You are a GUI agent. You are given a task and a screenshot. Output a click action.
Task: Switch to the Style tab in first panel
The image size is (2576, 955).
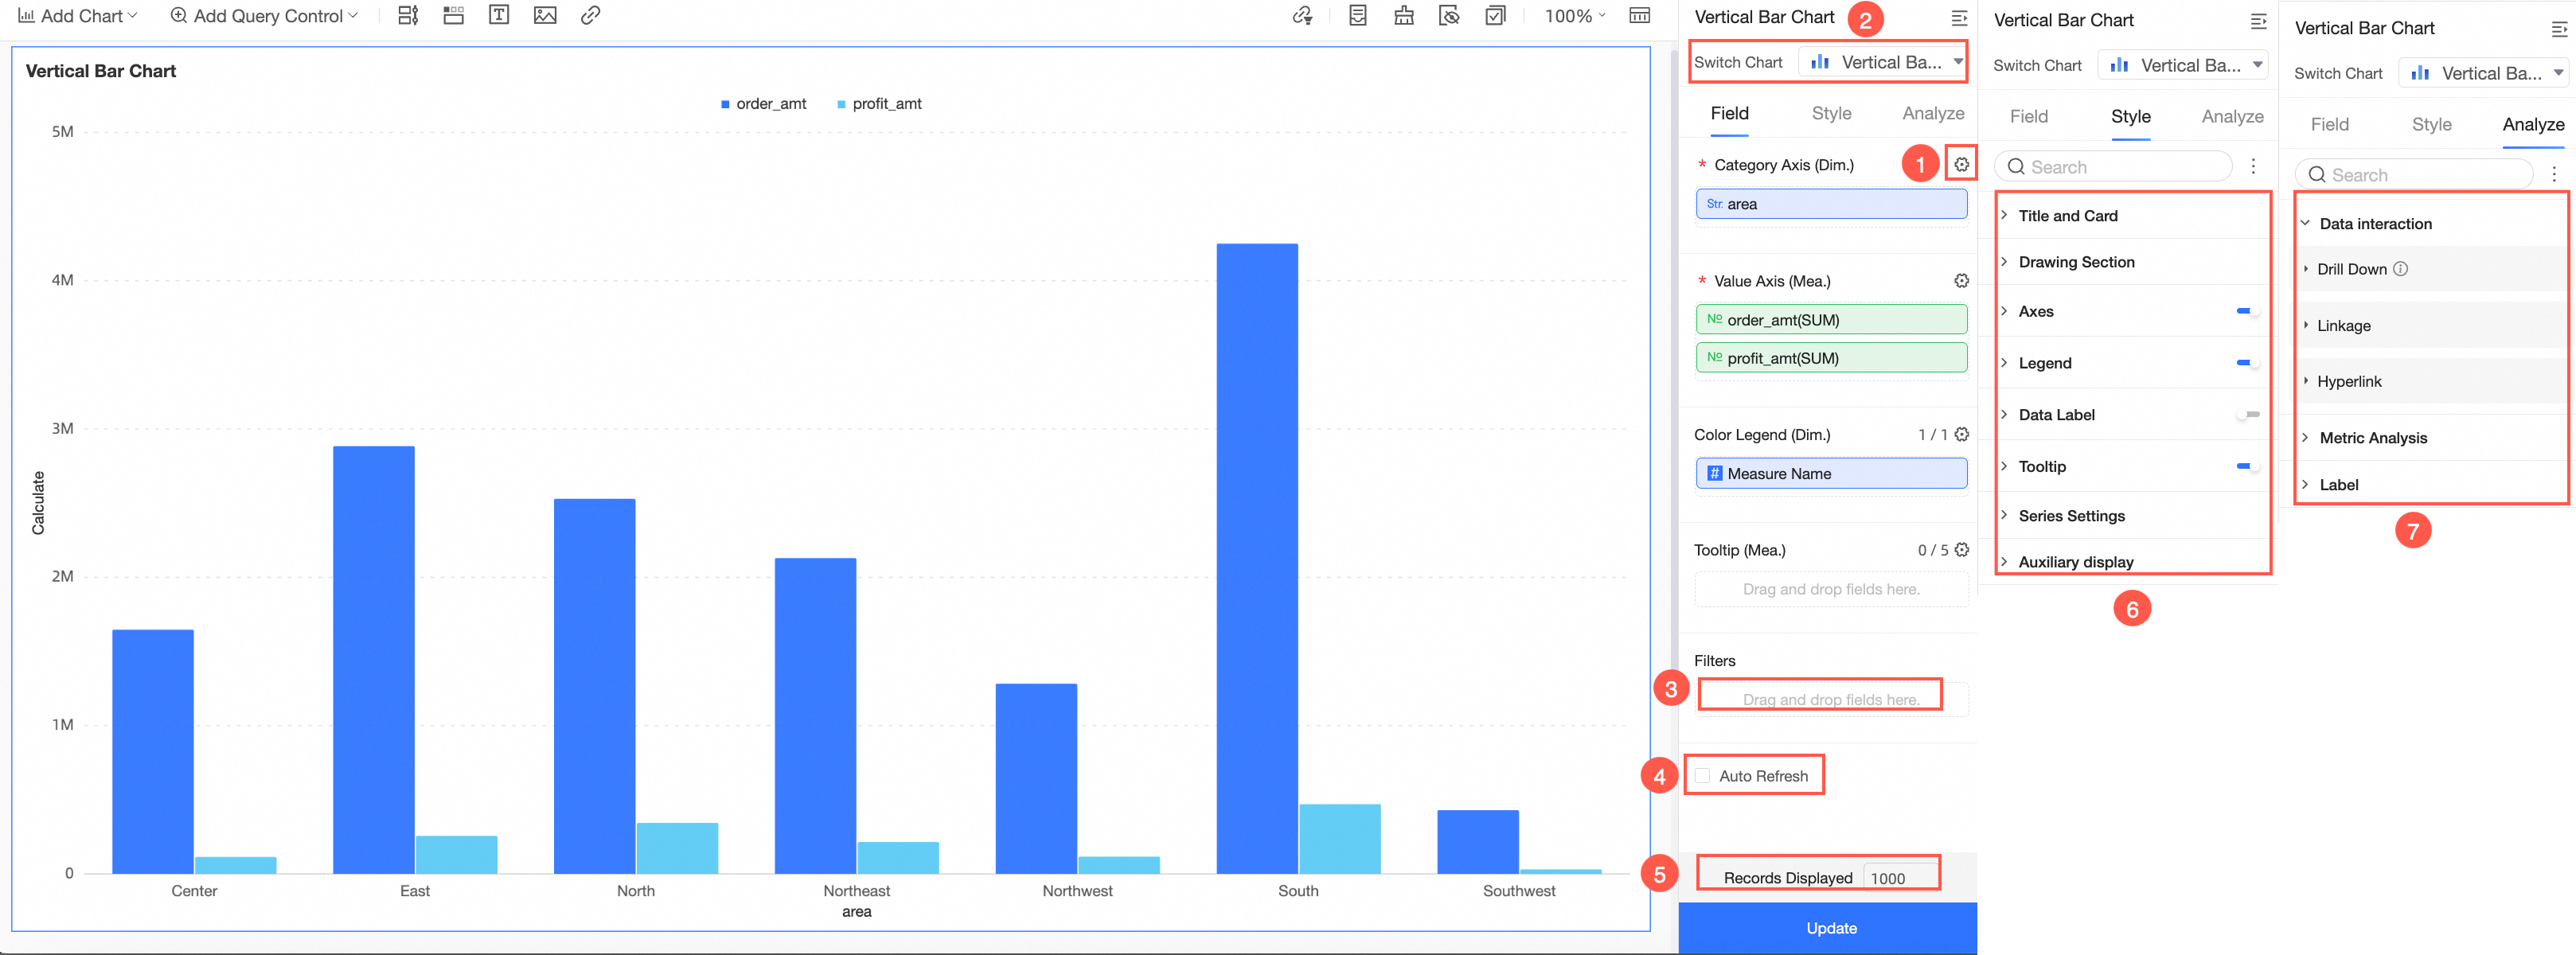1831,114
